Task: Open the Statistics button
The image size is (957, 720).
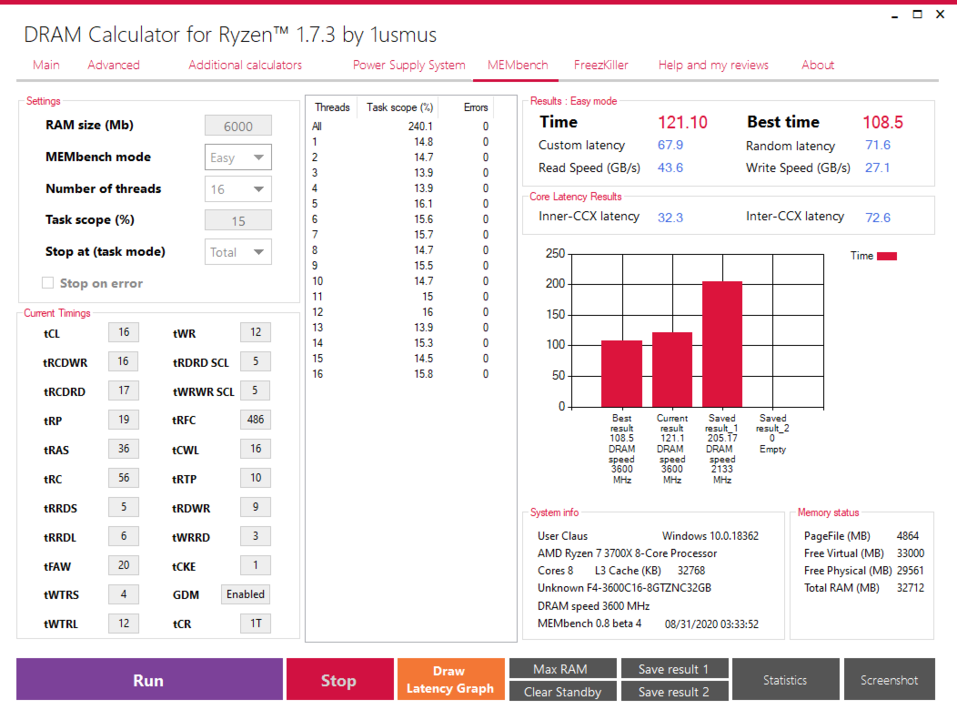Action: click(785, 680)
